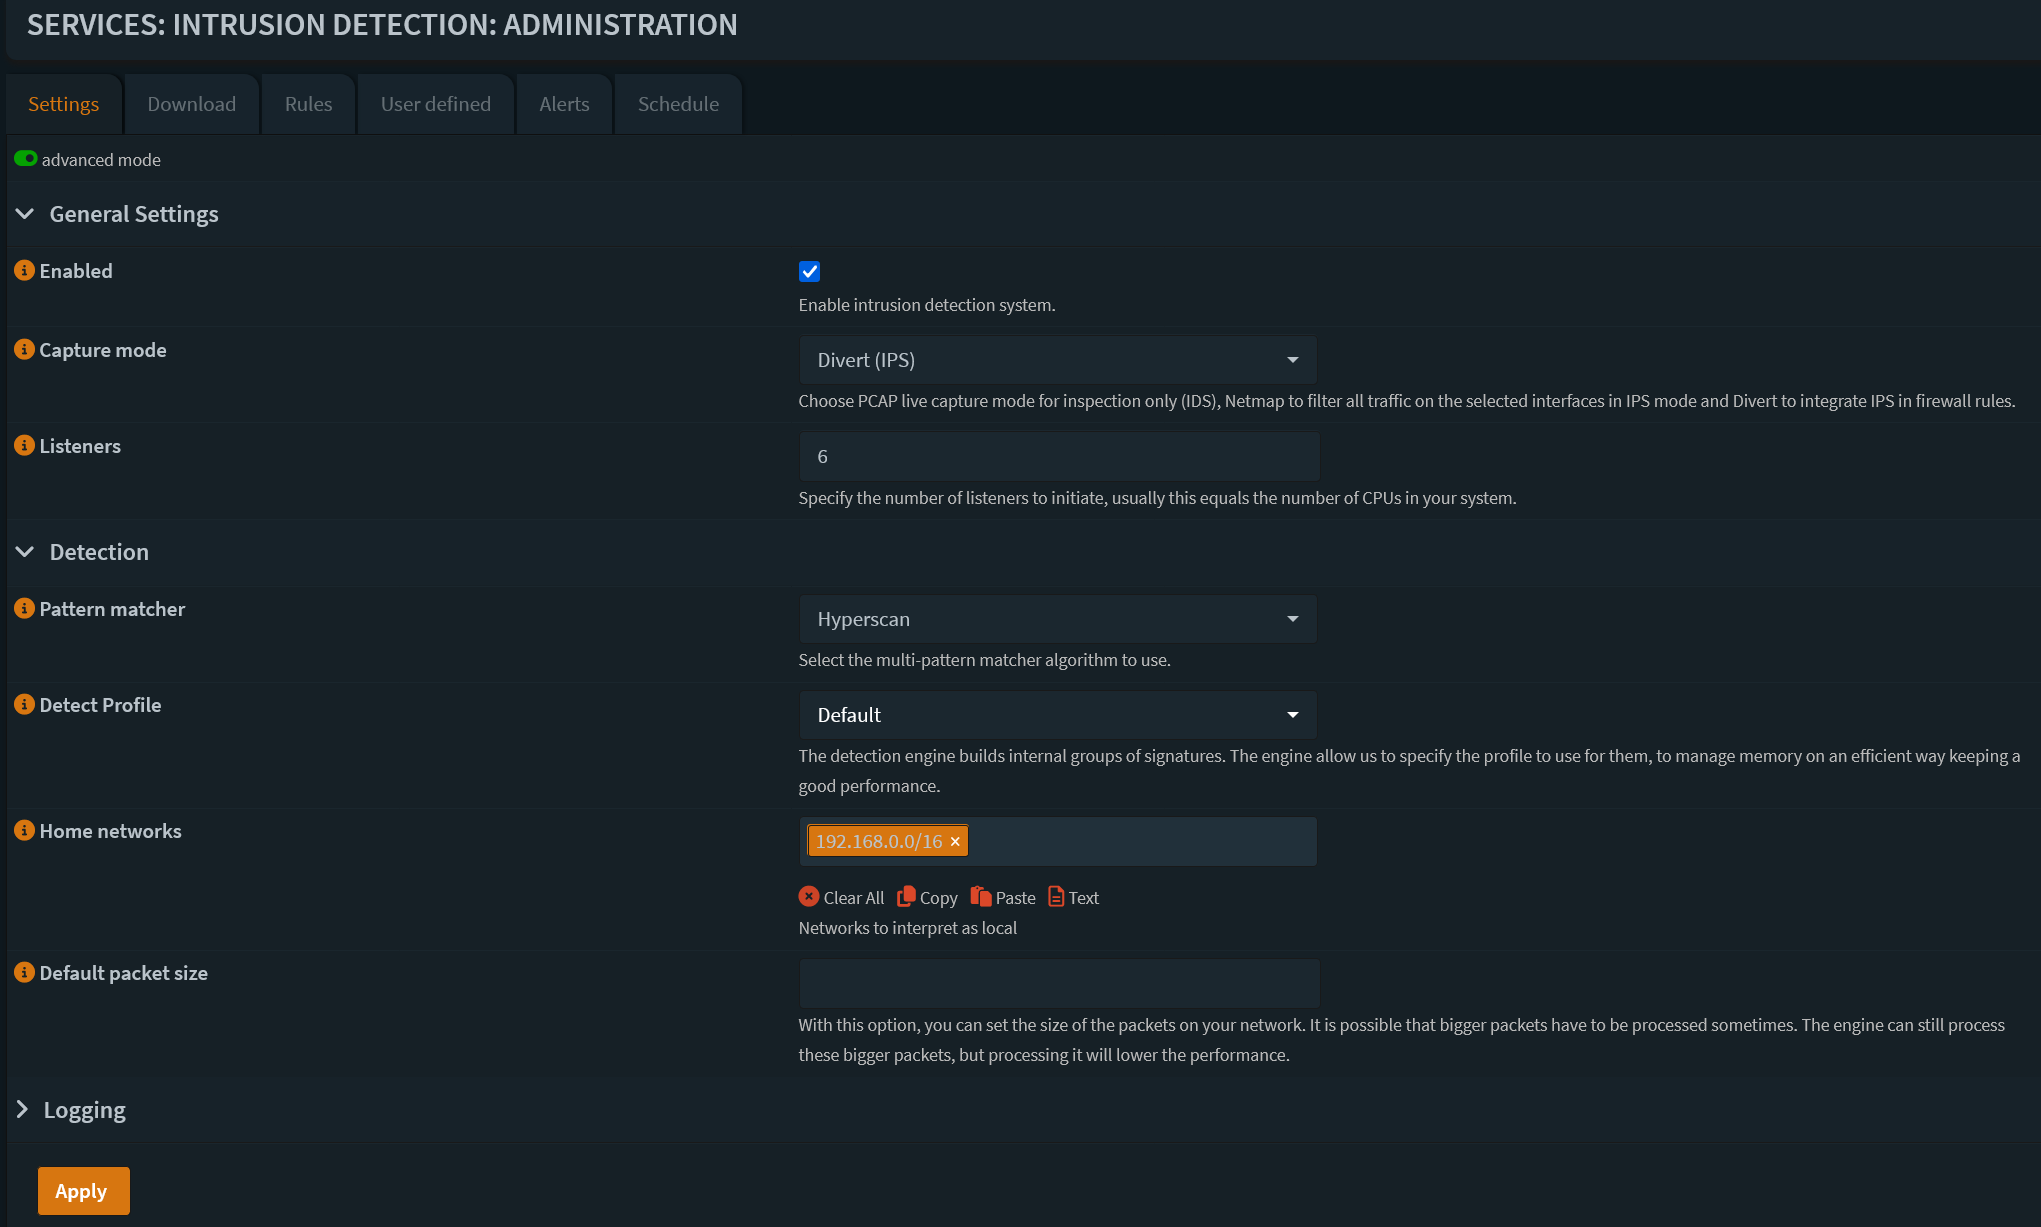Image resolution: width=2041 pixels, height=1227 pixels.
Task: Switch to the Rules tab
Action: [x=308, y=104]
